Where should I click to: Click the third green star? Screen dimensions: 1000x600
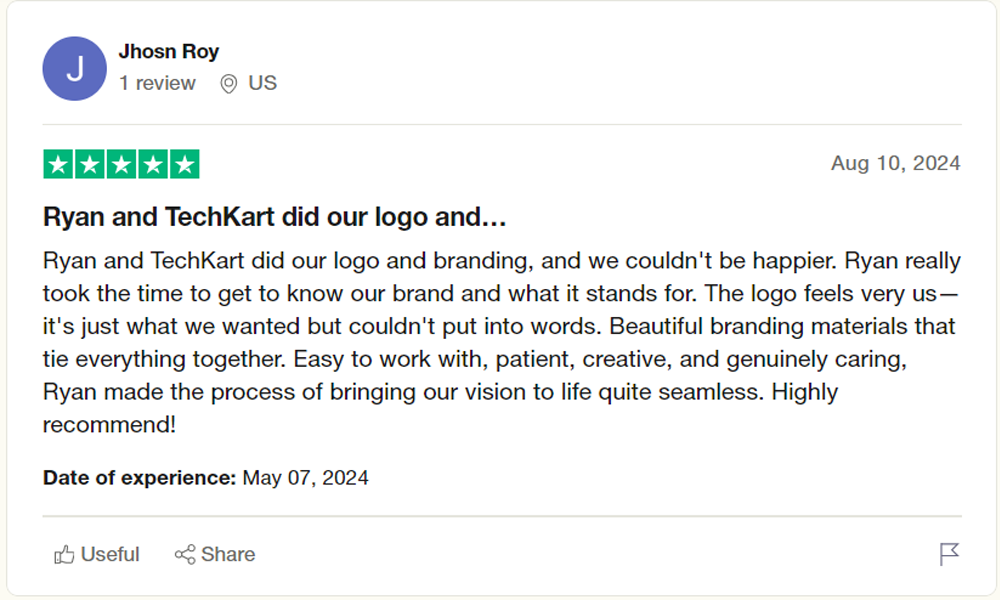[x=121, y=165]
